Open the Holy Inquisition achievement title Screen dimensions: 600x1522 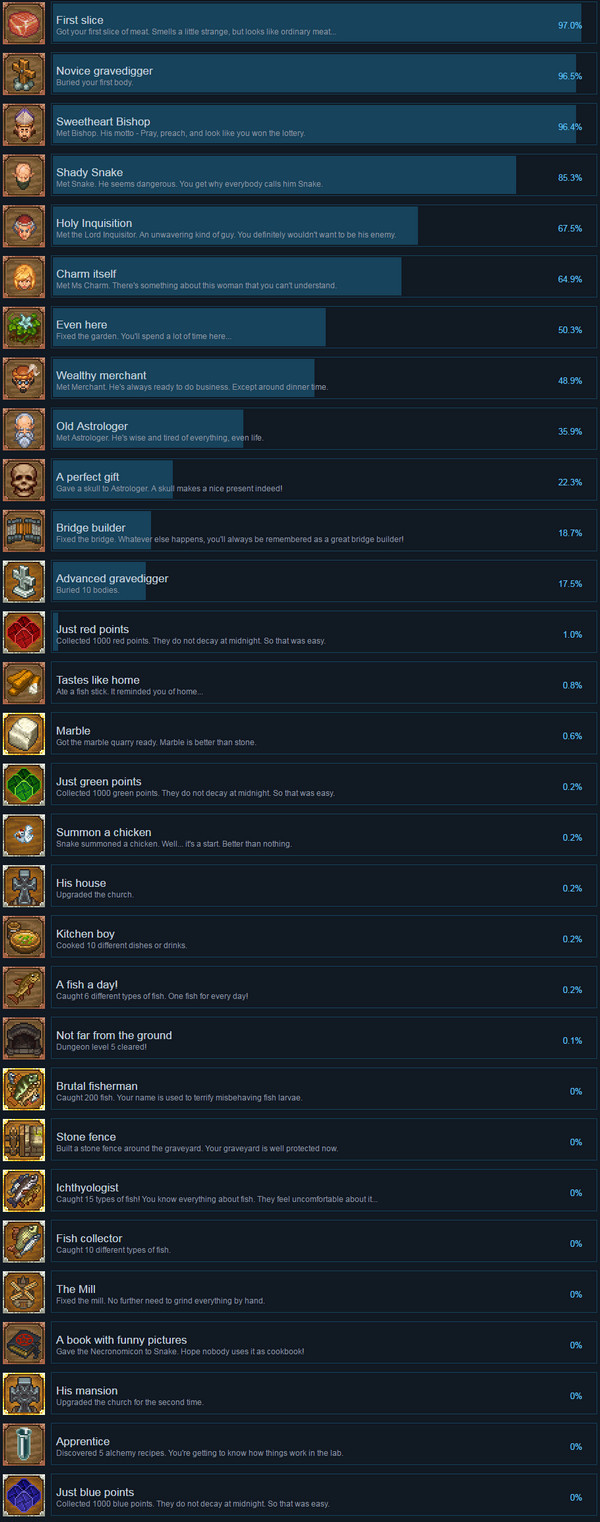tap(94, 223)
